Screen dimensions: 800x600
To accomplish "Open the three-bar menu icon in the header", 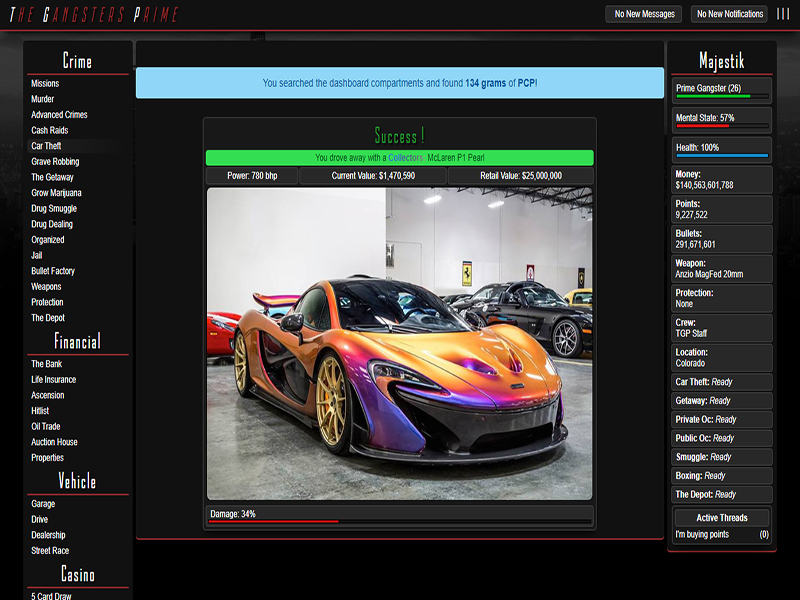I will (x=783, y=14).
